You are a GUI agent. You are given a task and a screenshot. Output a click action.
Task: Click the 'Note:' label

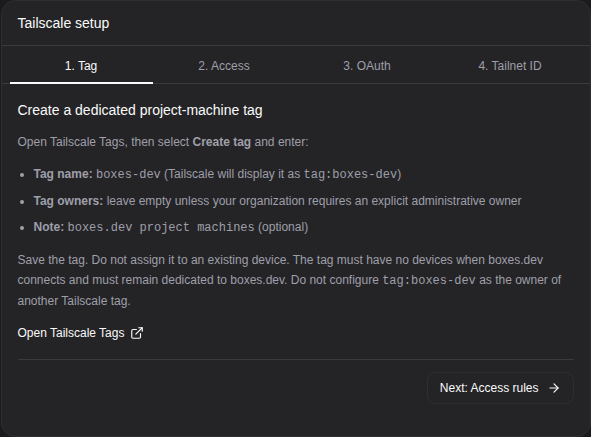click(x=49, y=227)
